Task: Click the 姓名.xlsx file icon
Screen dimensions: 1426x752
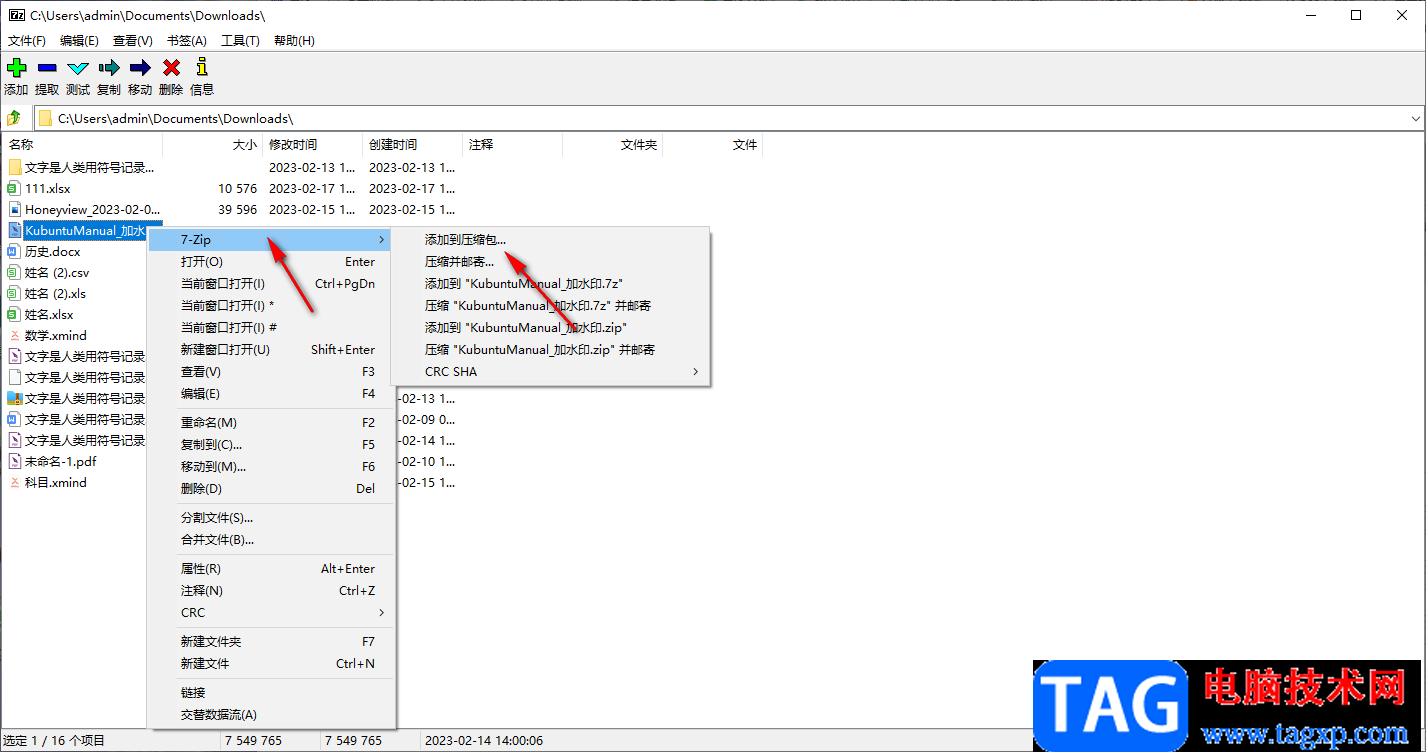Action: coord(14,314)
